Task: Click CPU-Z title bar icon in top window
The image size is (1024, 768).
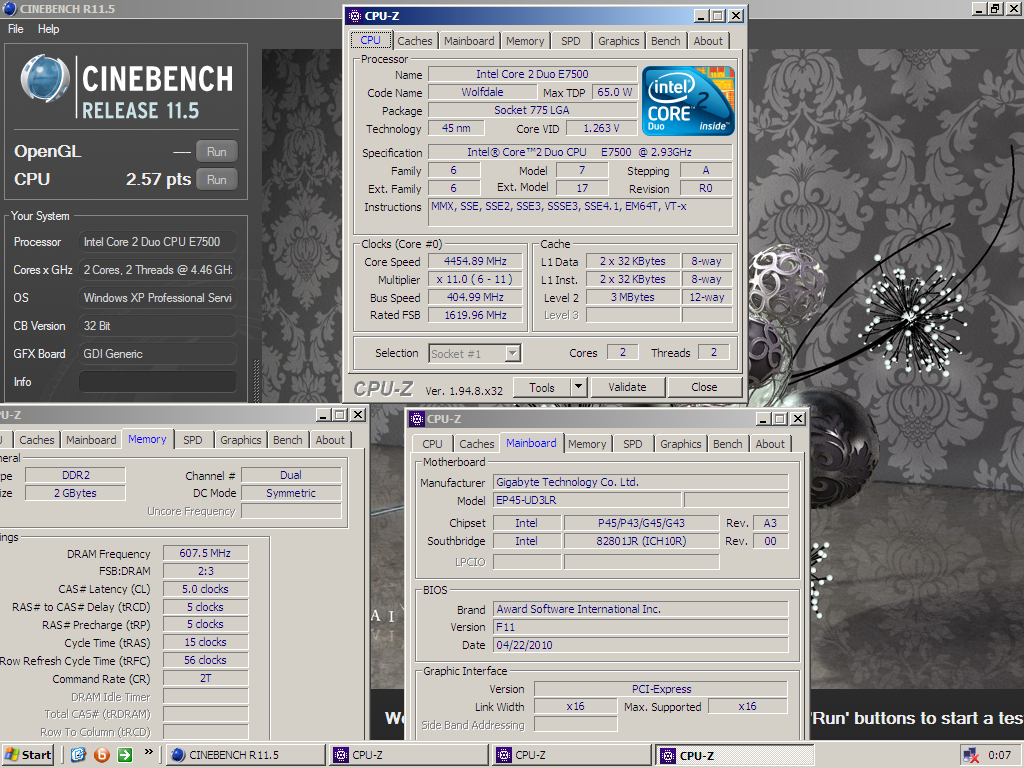Action: pyautogui.click(x=355, y=16)
